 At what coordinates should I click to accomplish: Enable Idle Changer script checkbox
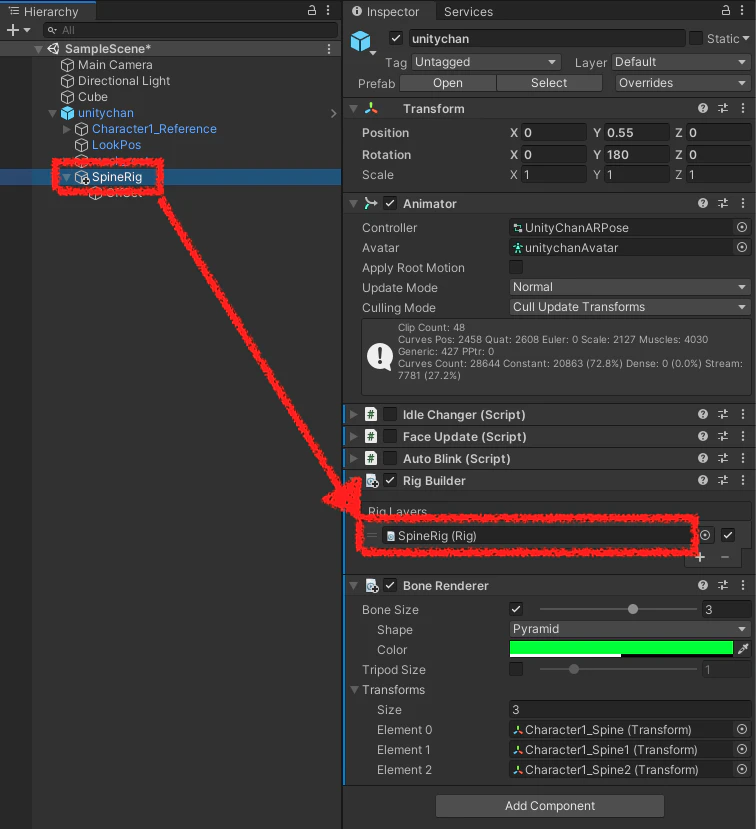point(390,414)
